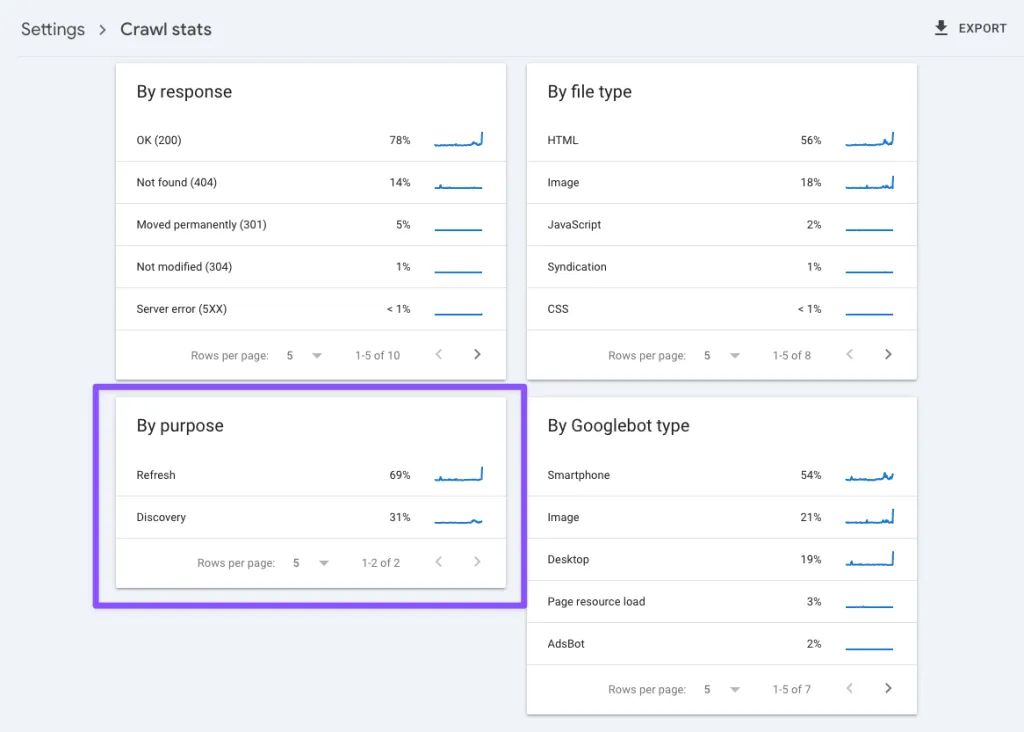Open the CSS file type row
This screenshot has height=732, width=1024.
pyautogui.click(x=722, y=309)
